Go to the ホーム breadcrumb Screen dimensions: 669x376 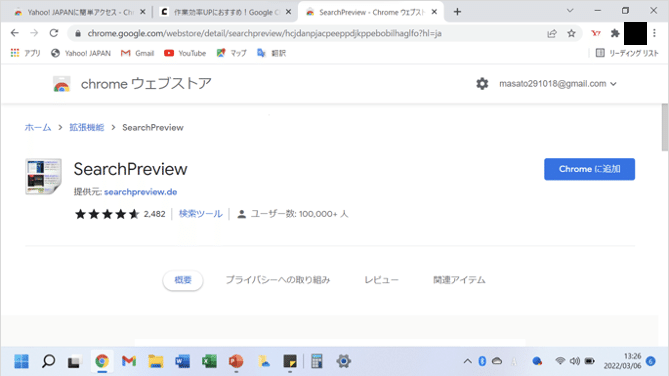pyautogui.click(x=38, y=128)
